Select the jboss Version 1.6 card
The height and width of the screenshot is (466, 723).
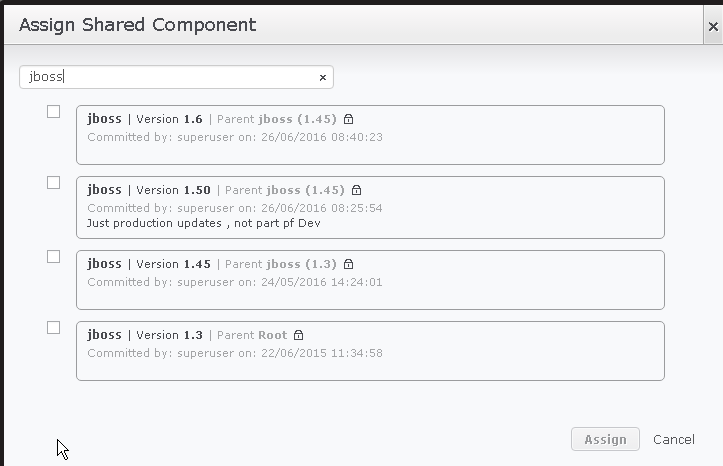[x=370, y=135]
